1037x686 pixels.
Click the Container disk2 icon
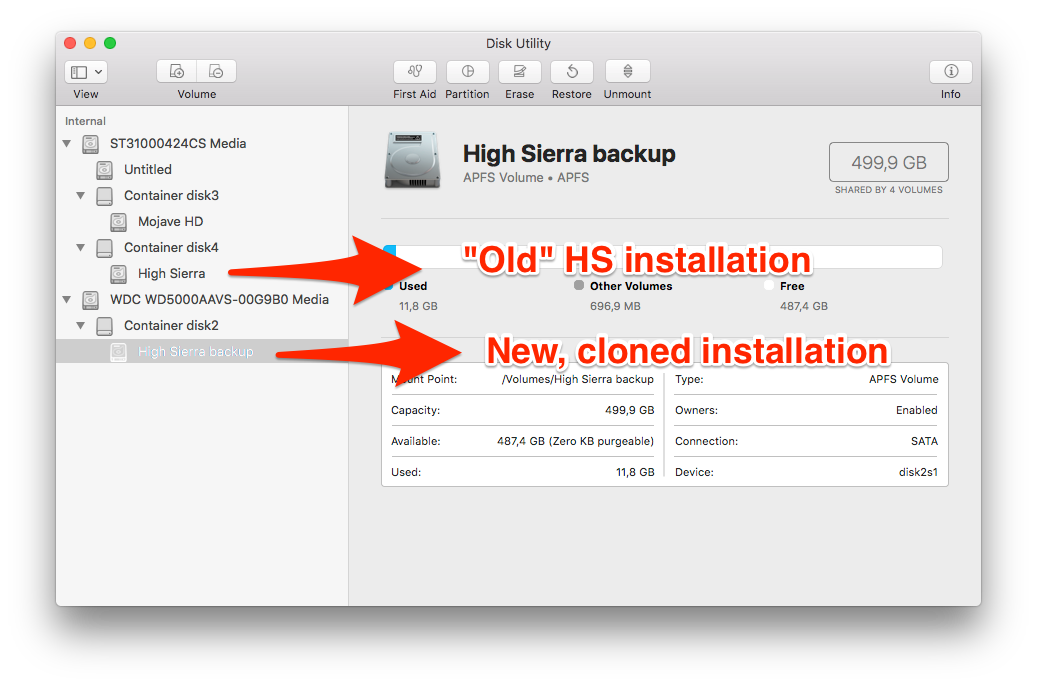coord(104,325)
